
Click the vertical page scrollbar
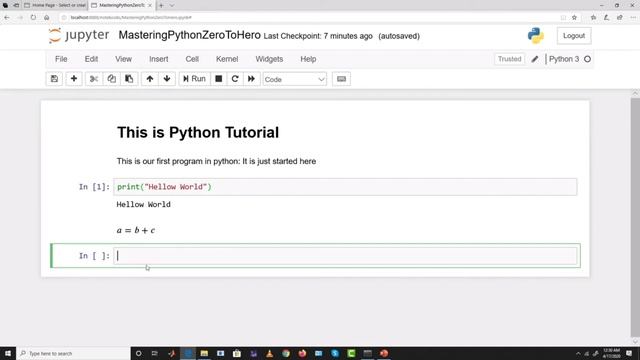click(635, 218)
